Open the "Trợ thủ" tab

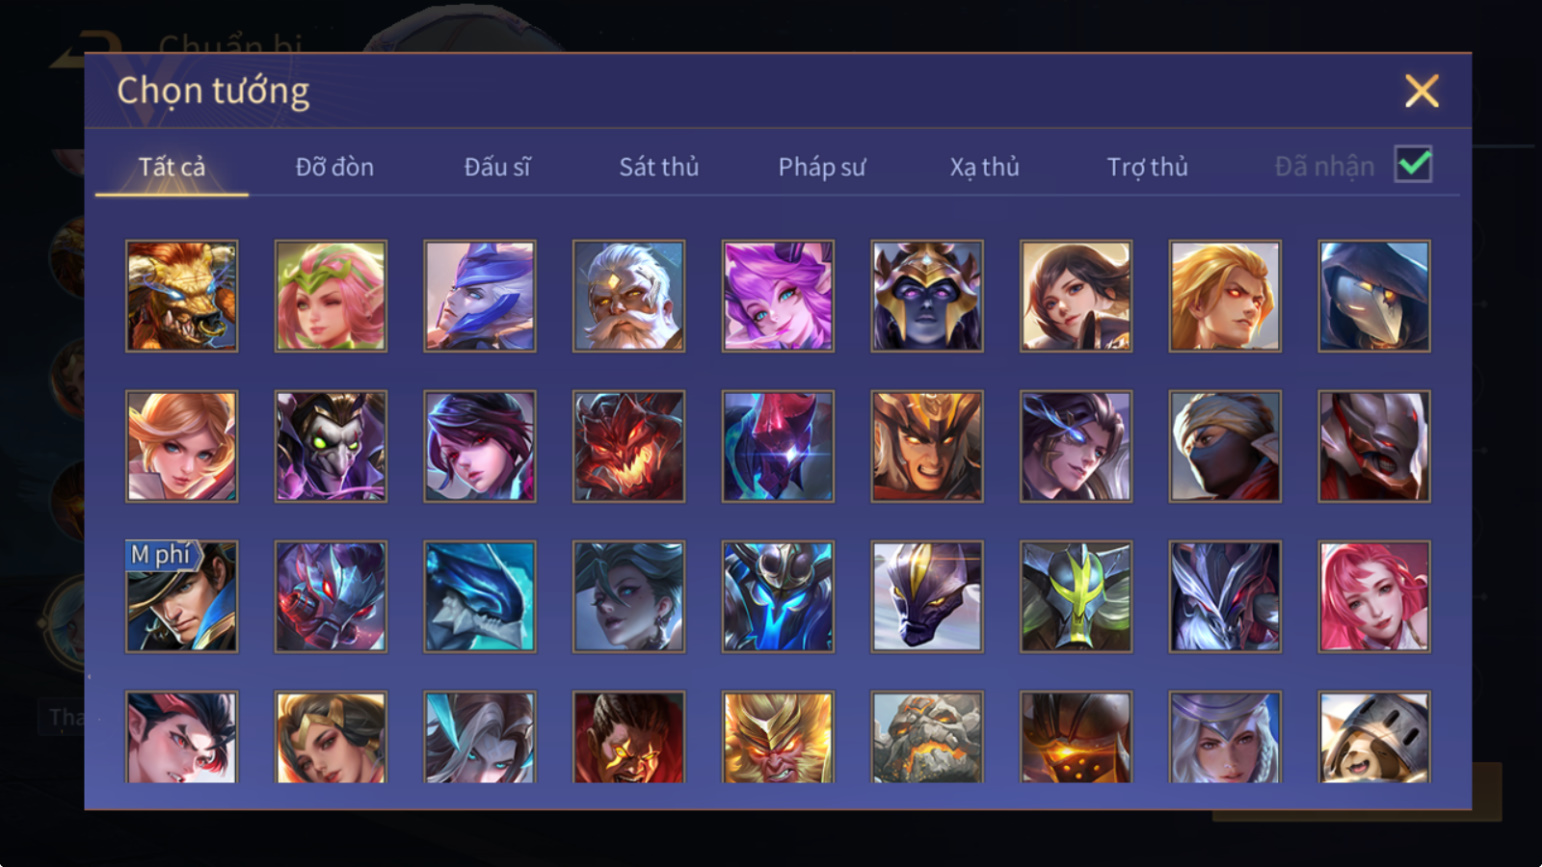[1148, 167]
